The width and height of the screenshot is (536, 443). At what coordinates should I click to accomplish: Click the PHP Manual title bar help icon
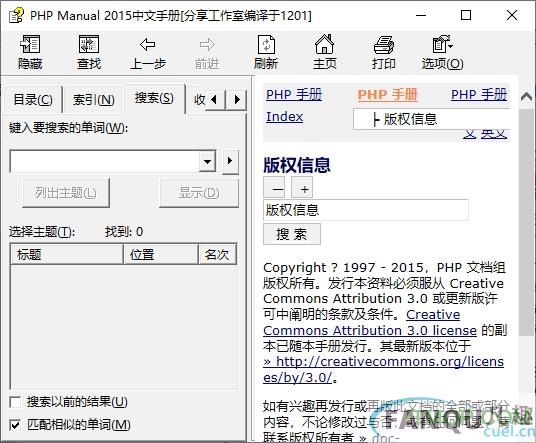coord(16,15)
